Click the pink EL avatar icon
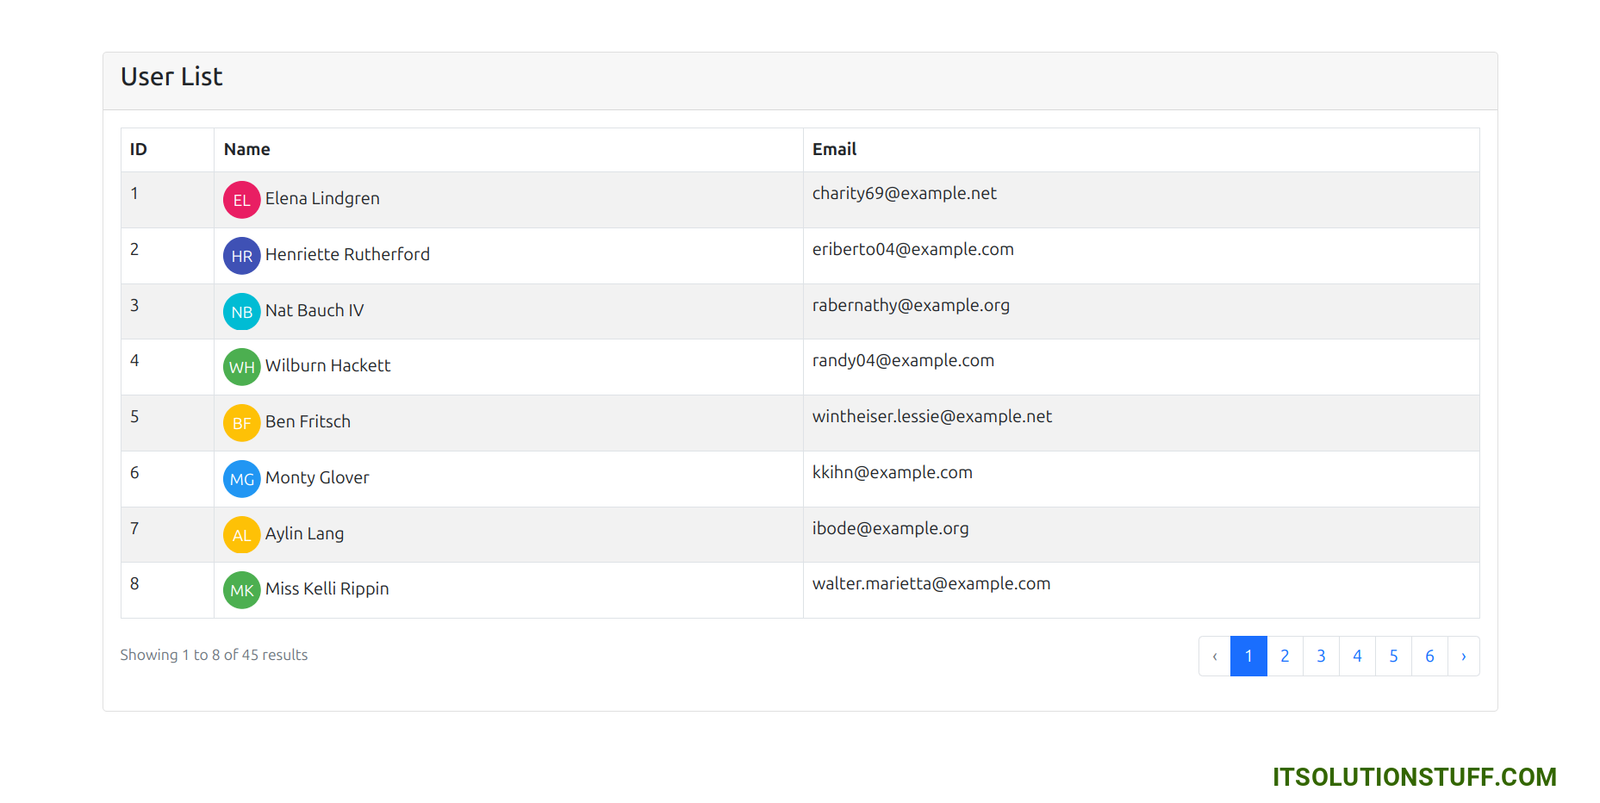The width and height of the screenshot is (1600, 803). [241, 200]
